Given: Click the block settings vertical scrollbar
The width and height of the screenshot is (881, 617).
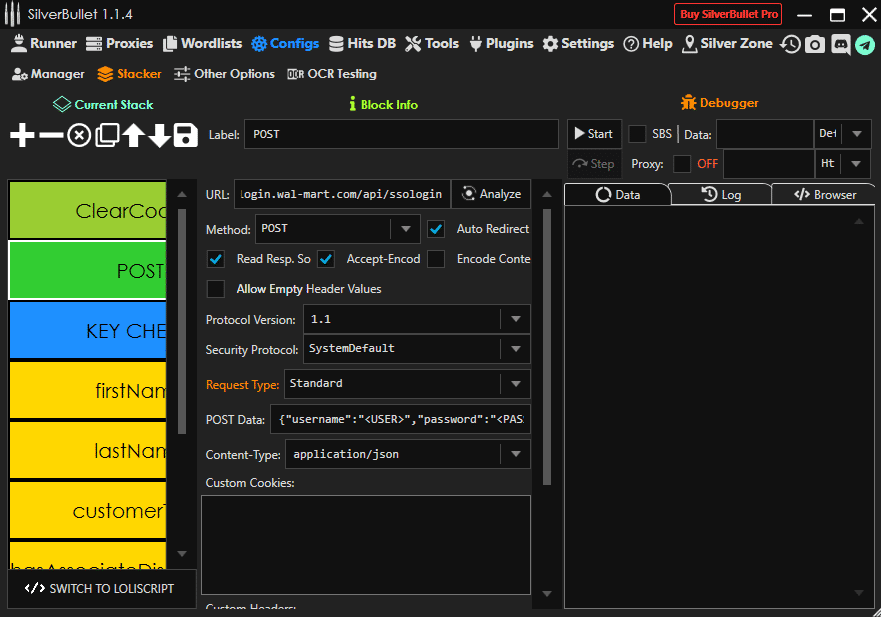Looking at the screenshot, I should tap(547, 345).
